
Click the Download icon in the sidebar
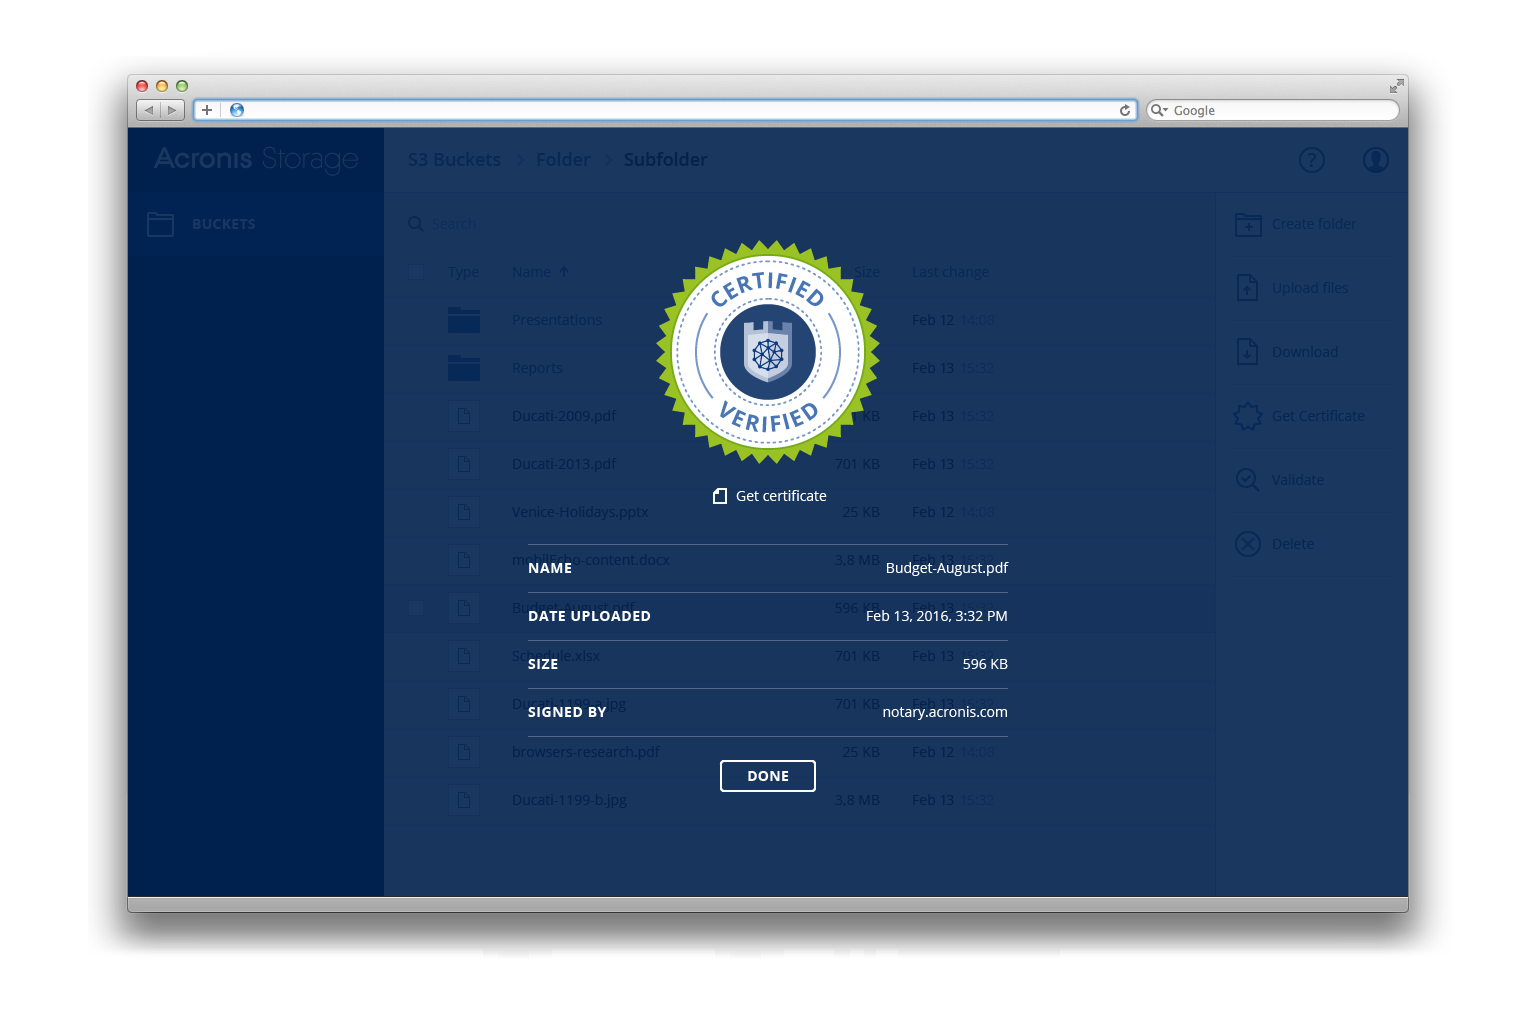1248,352
